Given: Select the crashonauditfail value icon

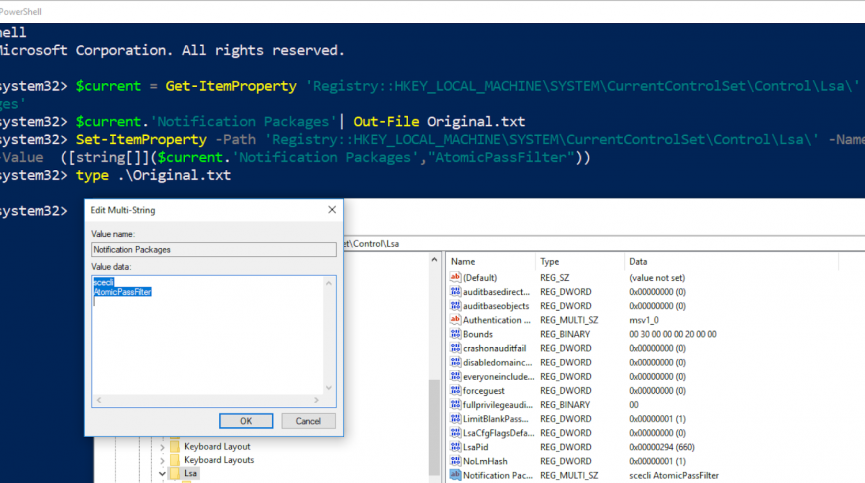Looking at the screenshot, I should coord(455,348).
